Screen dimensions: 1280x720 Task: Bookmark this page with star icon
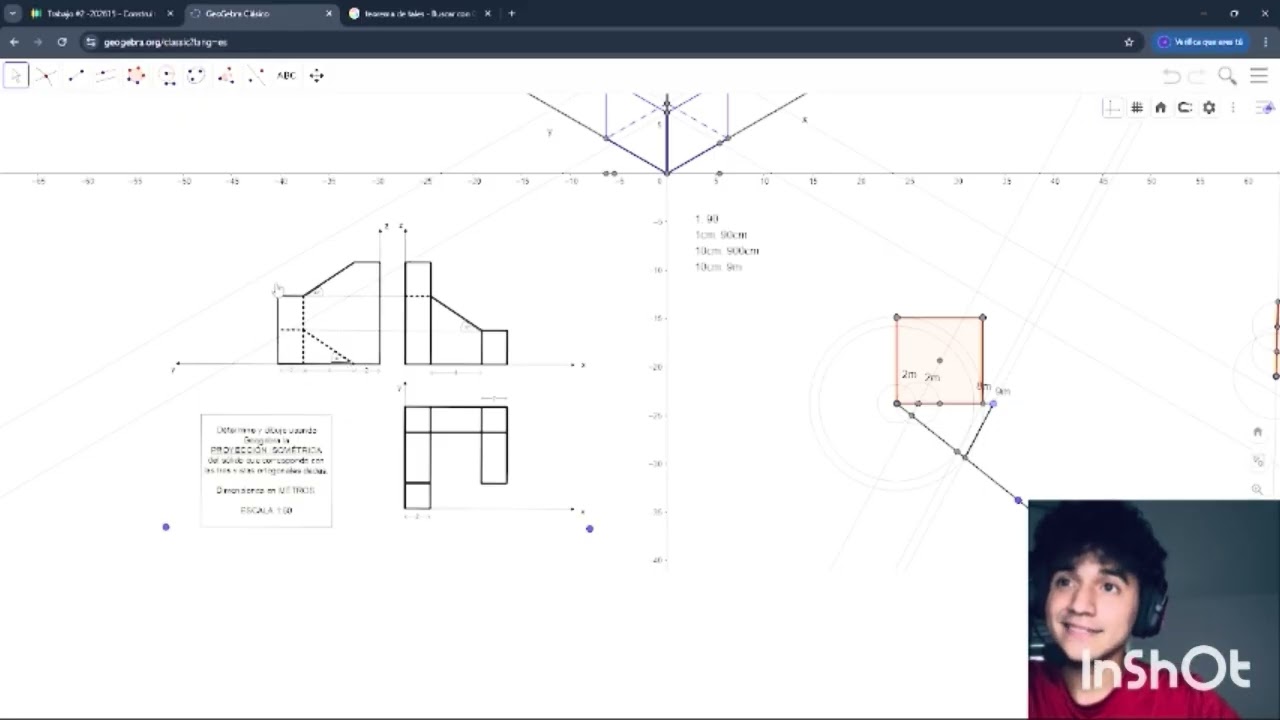click(x=1129, y=42)
